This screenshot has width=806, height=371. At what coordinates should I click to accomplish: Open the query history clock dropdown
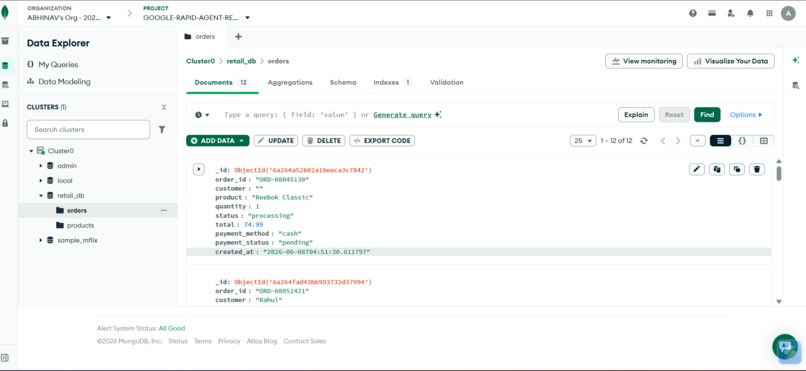pyautogui.click(x=202, y=115)
